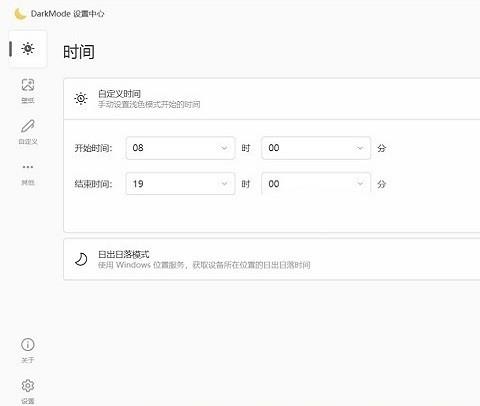
Task: Open the 结束时间 minute dropdown showing 00
Action: [x=316, y=184]
